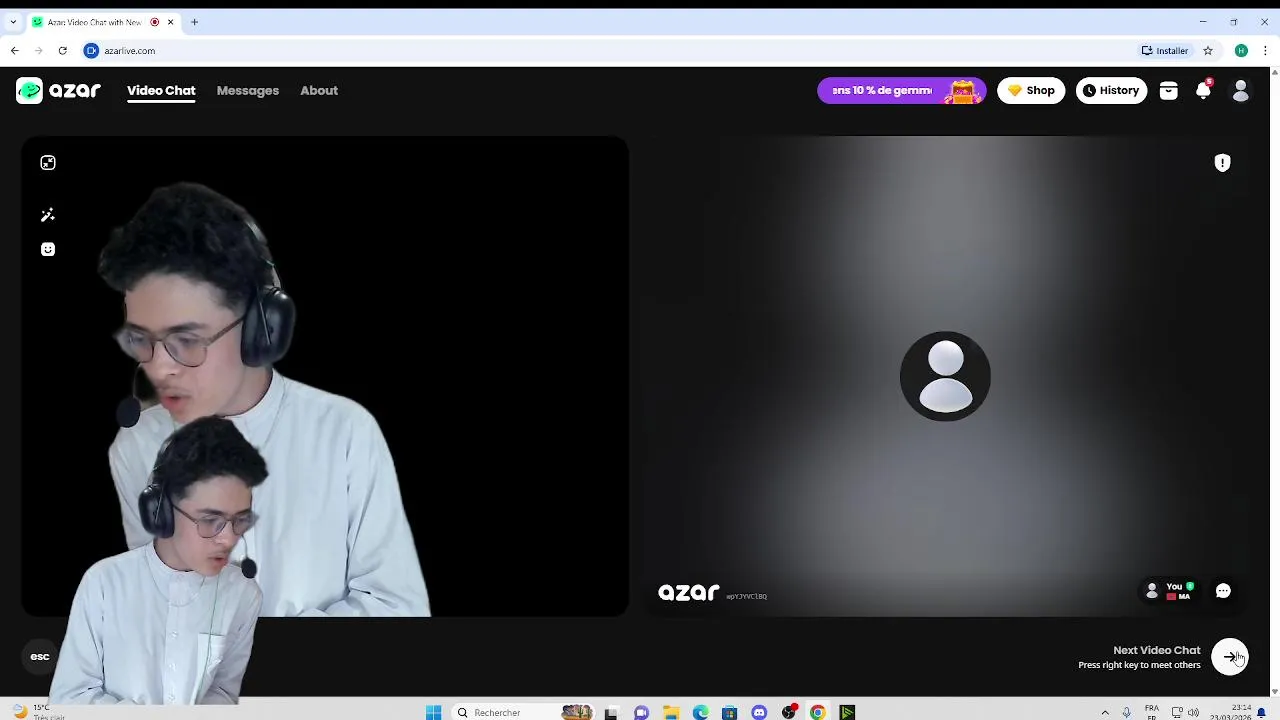Open the chat bubble in partner video
Screen dimensions: 1280x720
point(1223,591)
